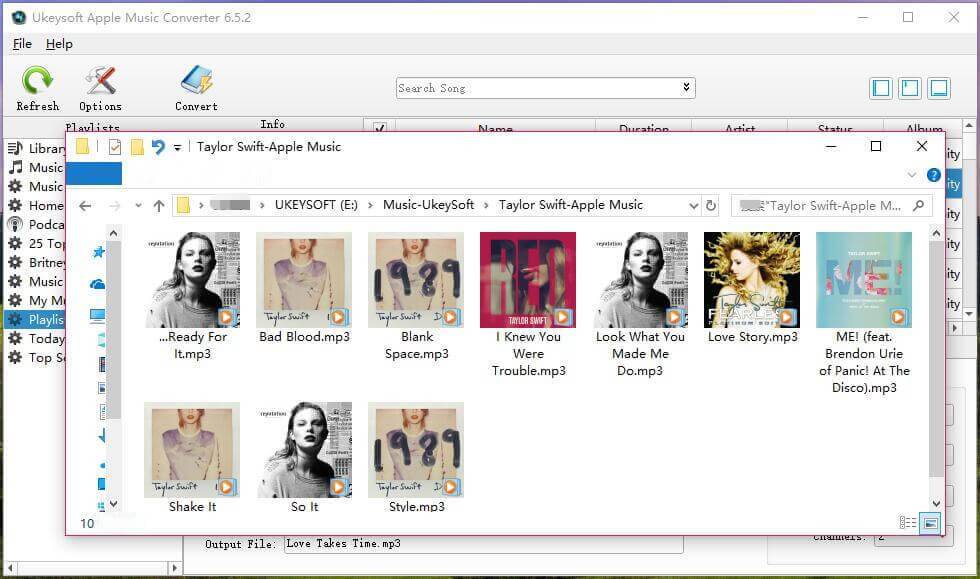980x579 pixels.
Task: Click the Back navigation arrow in explorer
Action: click(85, 205)
